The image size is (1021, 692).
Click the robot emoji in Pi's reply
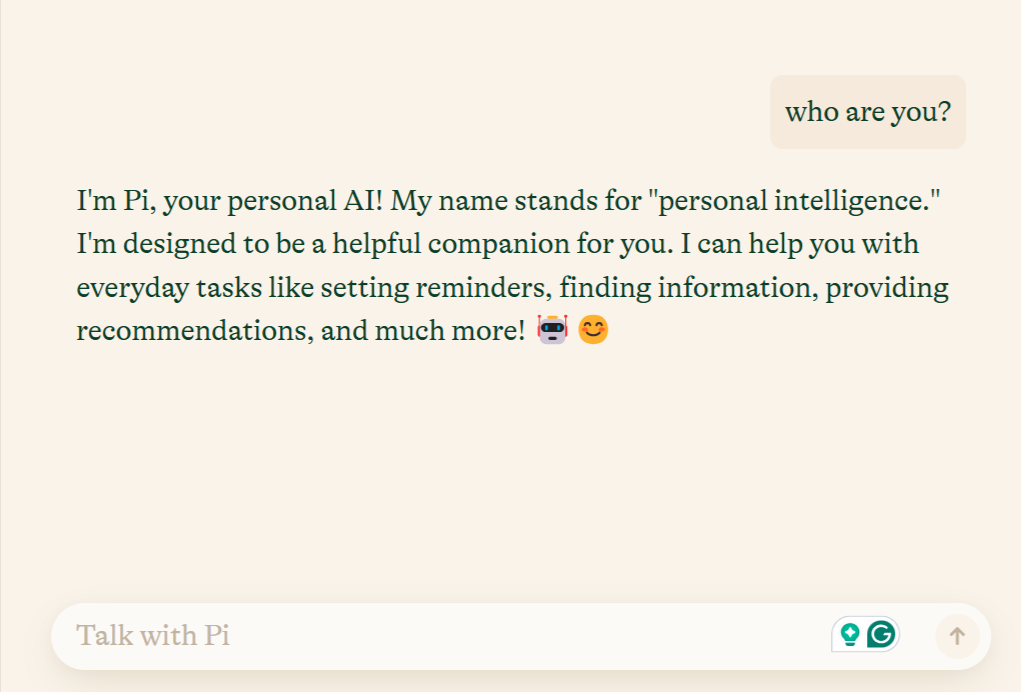(552, 329)
